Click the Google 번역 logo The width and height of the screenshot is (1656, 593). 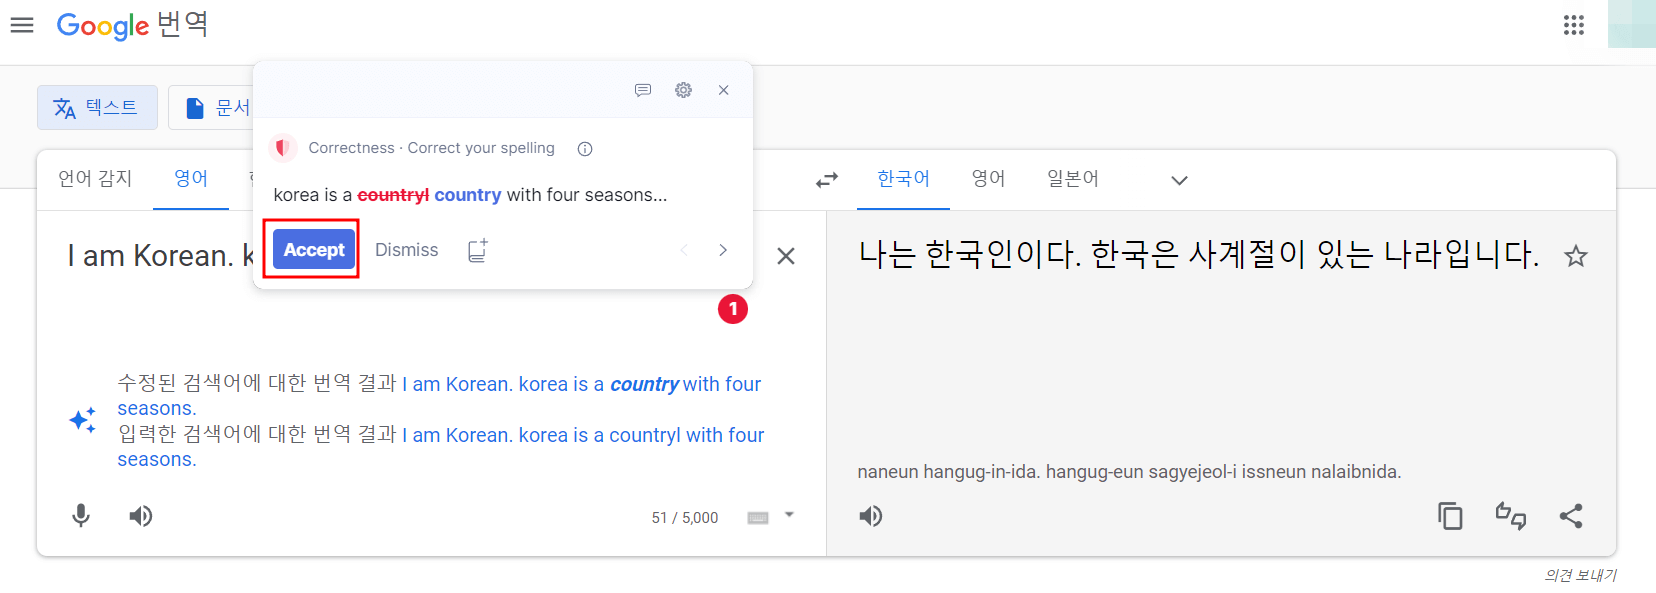pos(132,25)
